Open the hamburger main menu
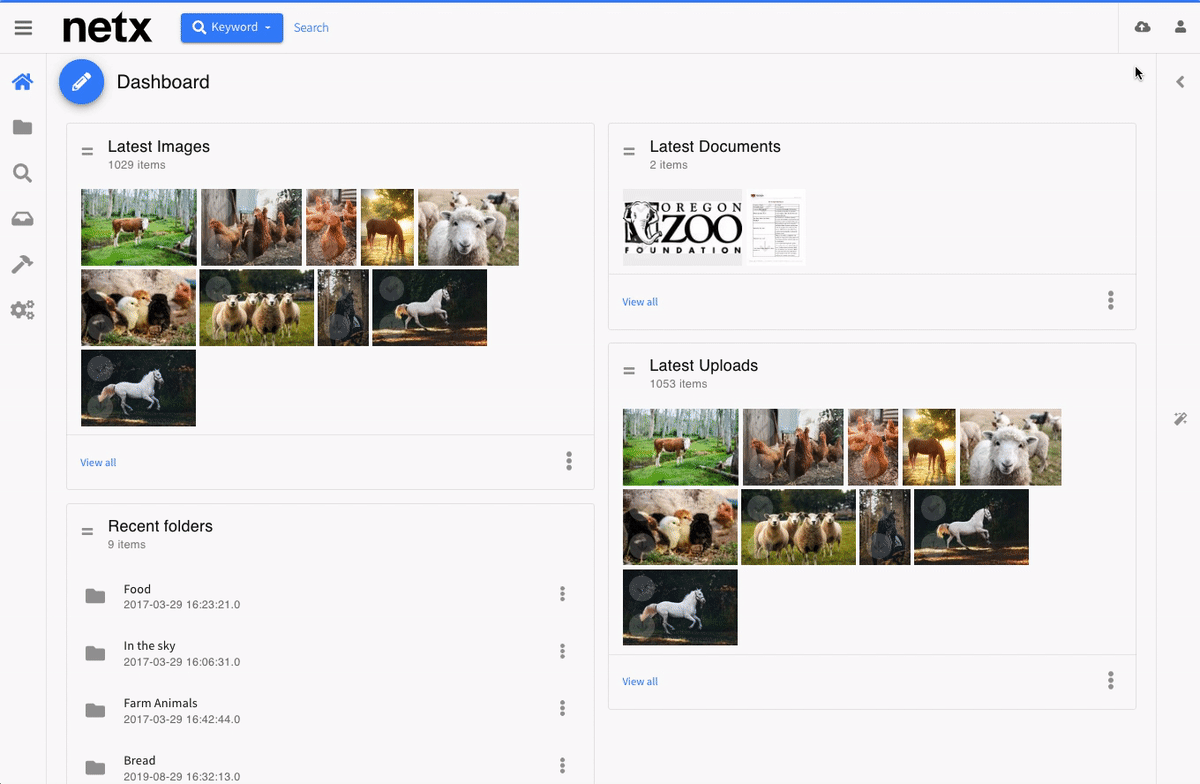Image resolution: width=1200 pixels, height=784 pixels. [x=23, y=28]
